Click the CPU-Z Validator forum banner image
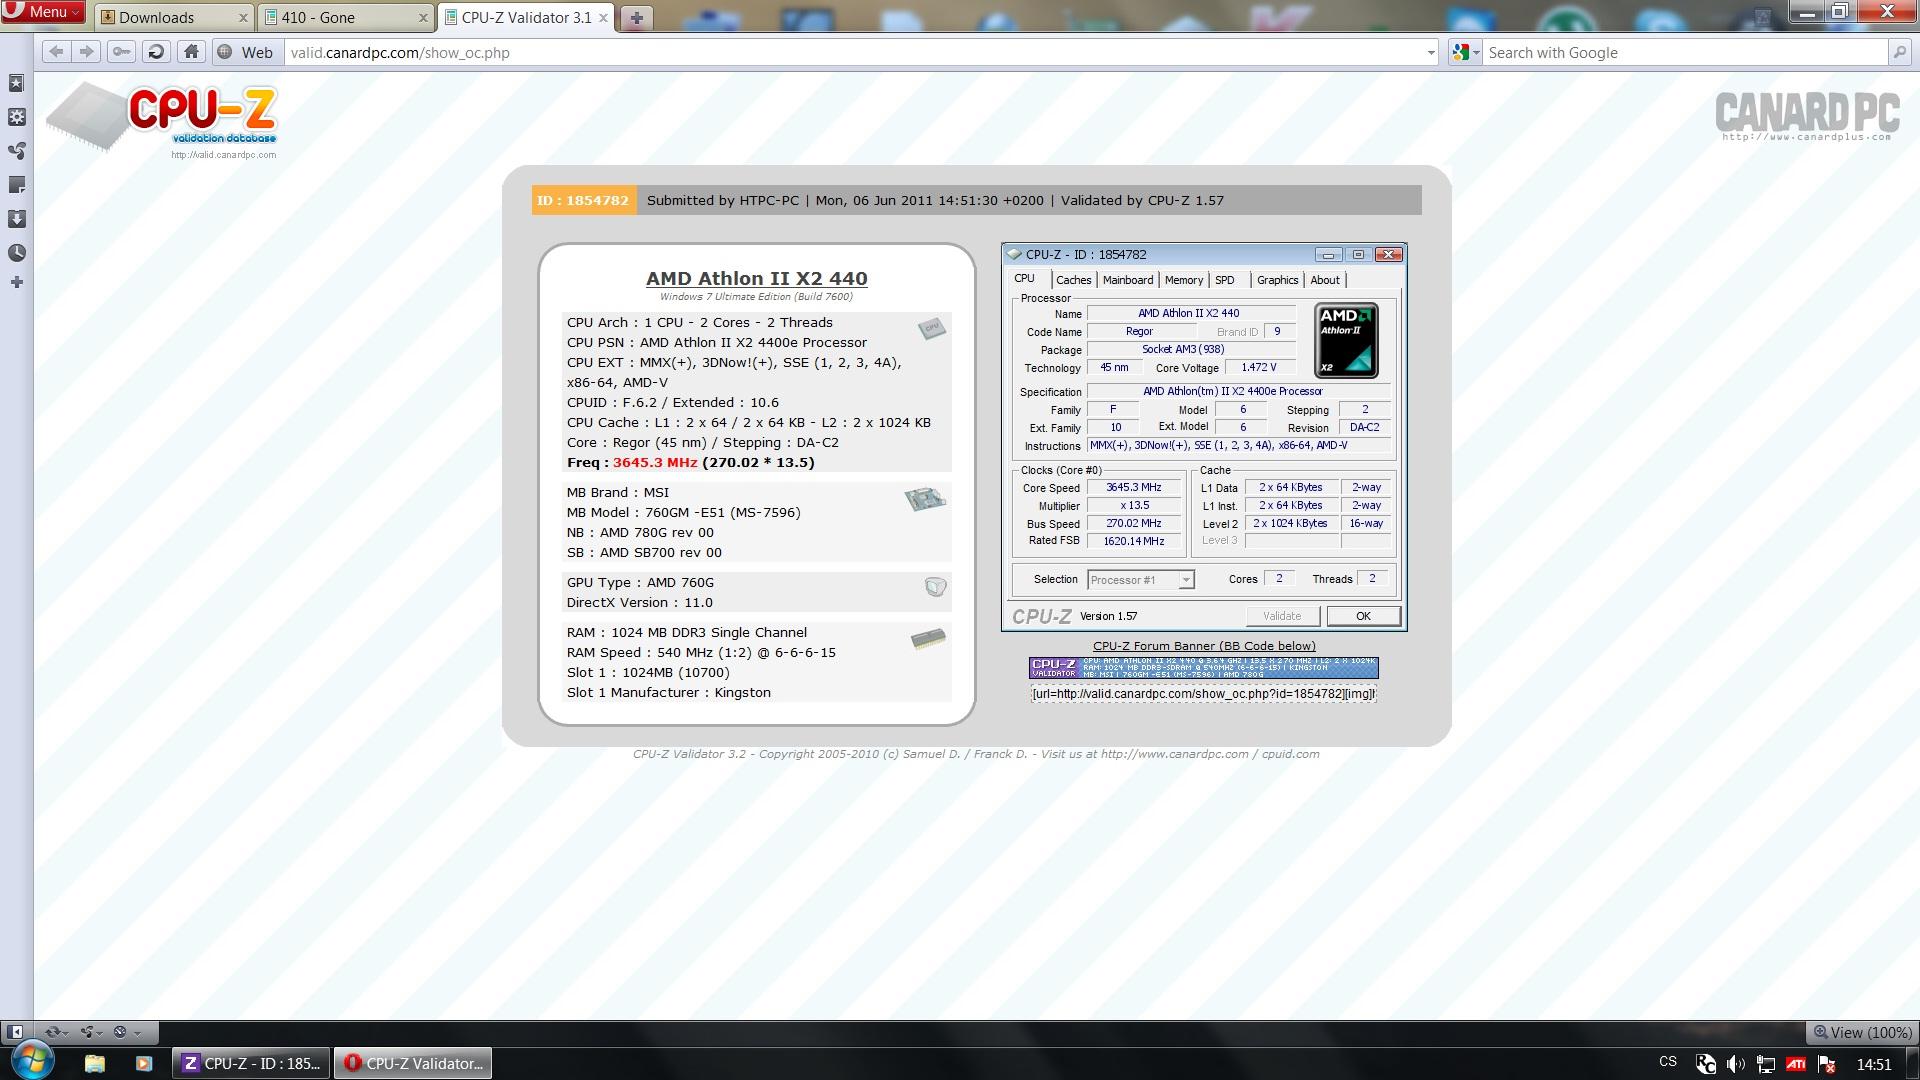Screen dimensions: 1920x1080 [x=1203, y=668]
